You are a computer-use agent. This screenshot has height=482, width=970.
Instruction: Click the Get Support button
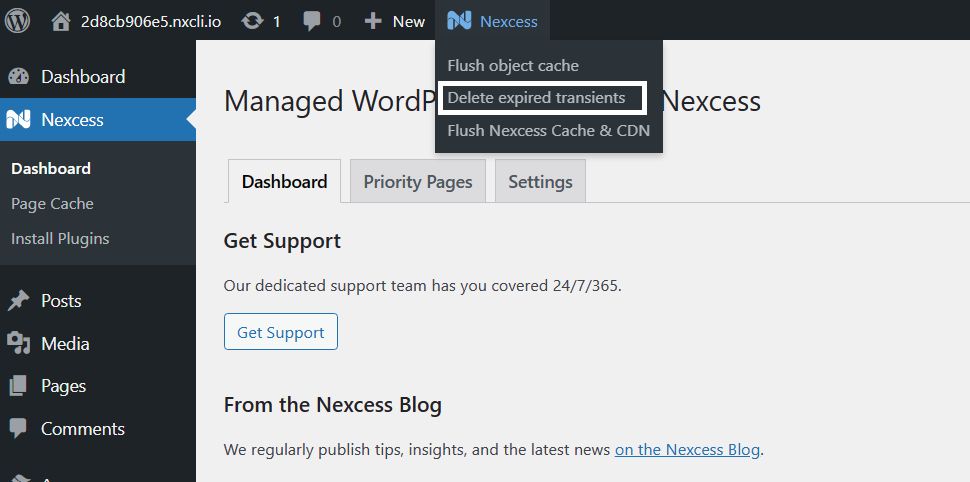pos(281,332)
